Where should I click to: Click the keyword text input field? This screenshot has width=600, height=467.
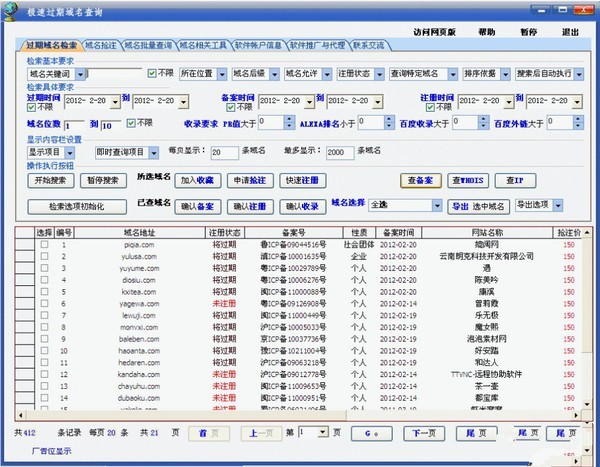coord(114,74)
